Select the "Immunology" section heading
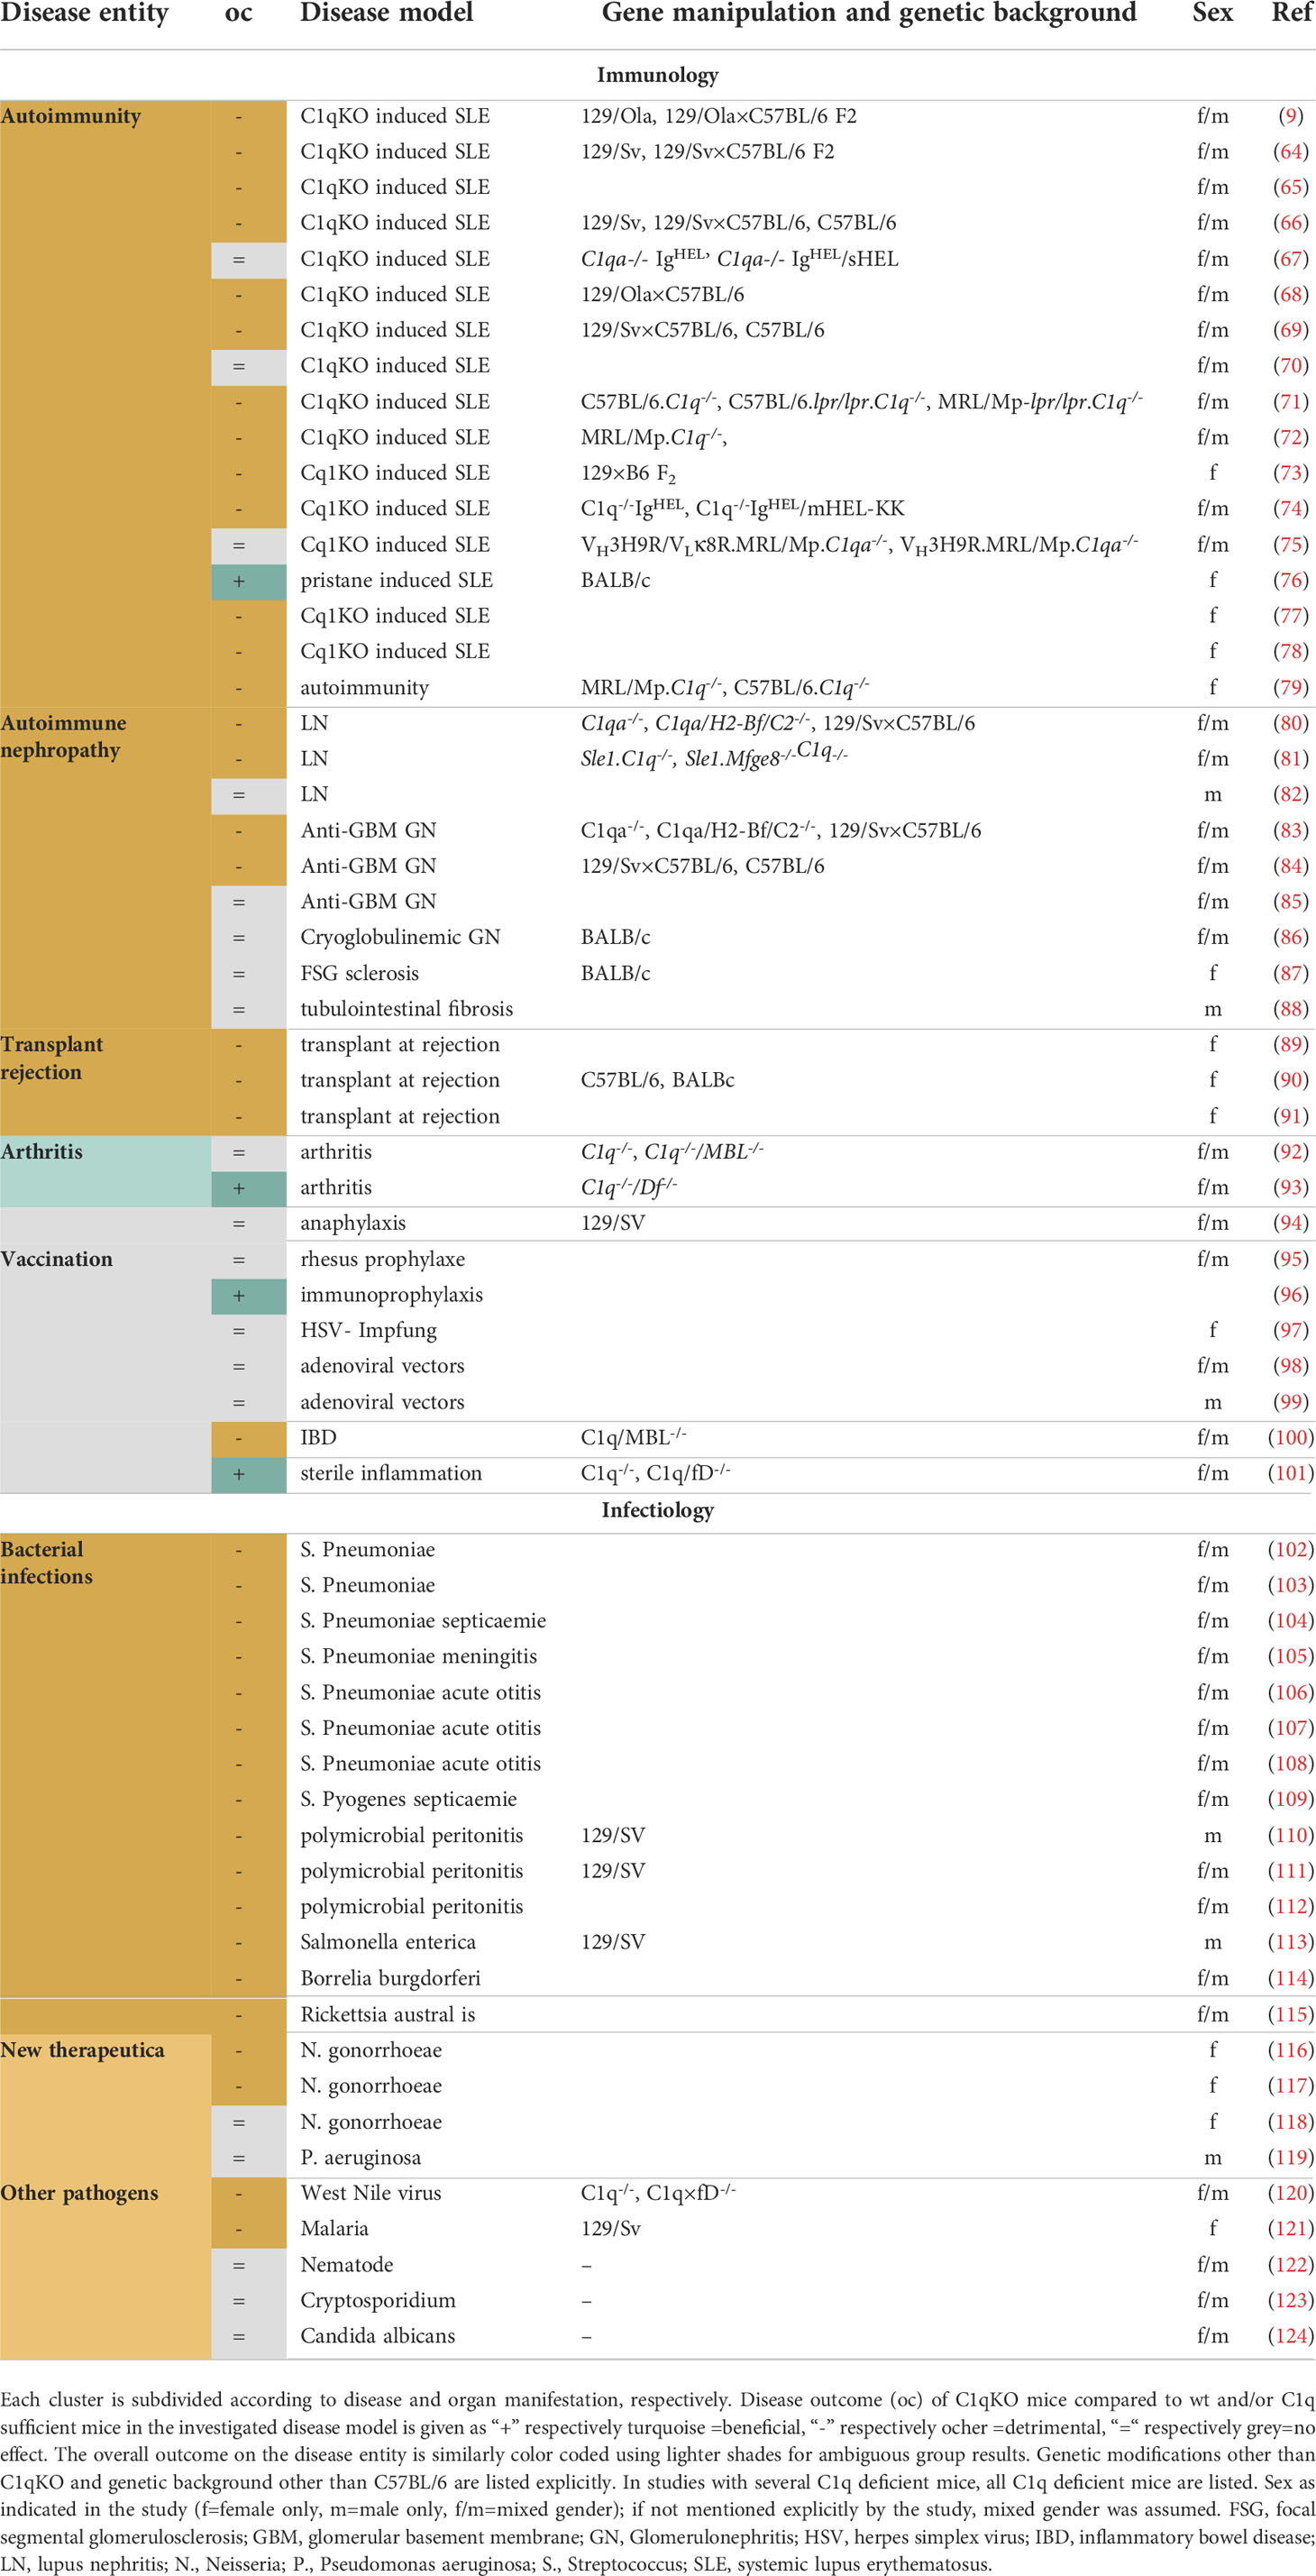This screenshot has height=2576, width=1316. click(x=658, y=75)
